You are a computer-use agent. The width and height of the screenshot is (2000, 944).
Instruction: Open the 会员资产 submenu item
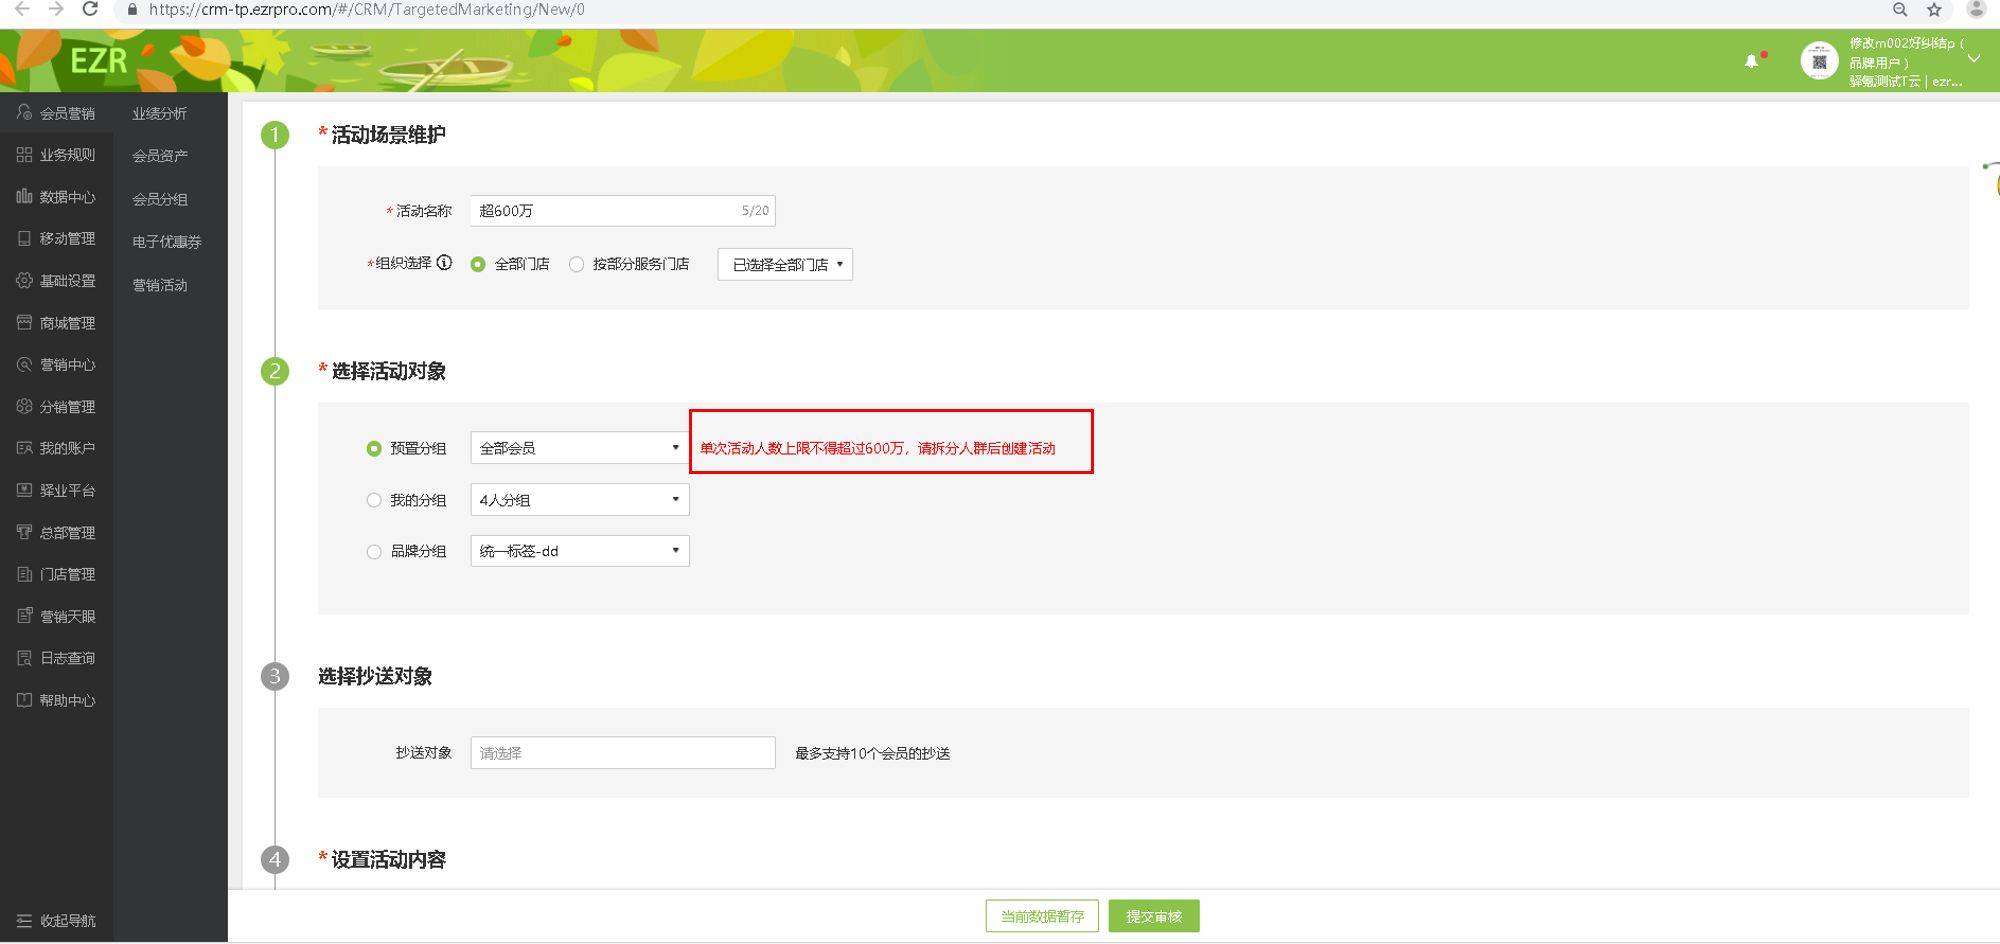click(160, 155)
